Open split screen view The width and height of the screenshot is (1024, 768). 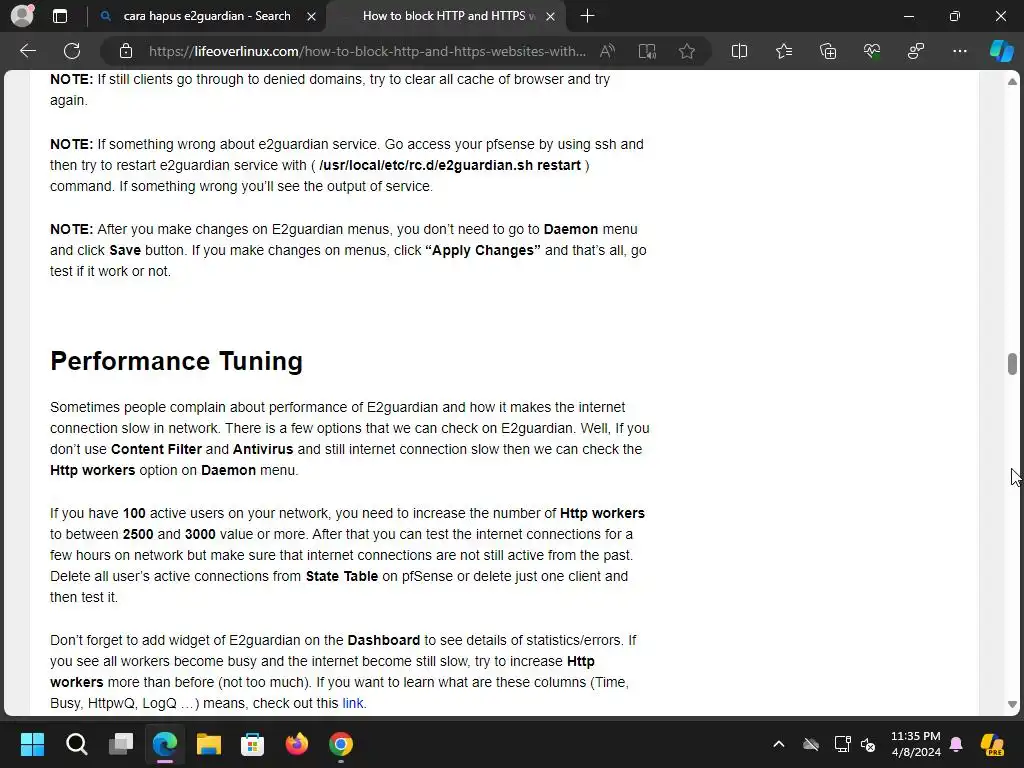pyautogui.click(x=739, y=51)
